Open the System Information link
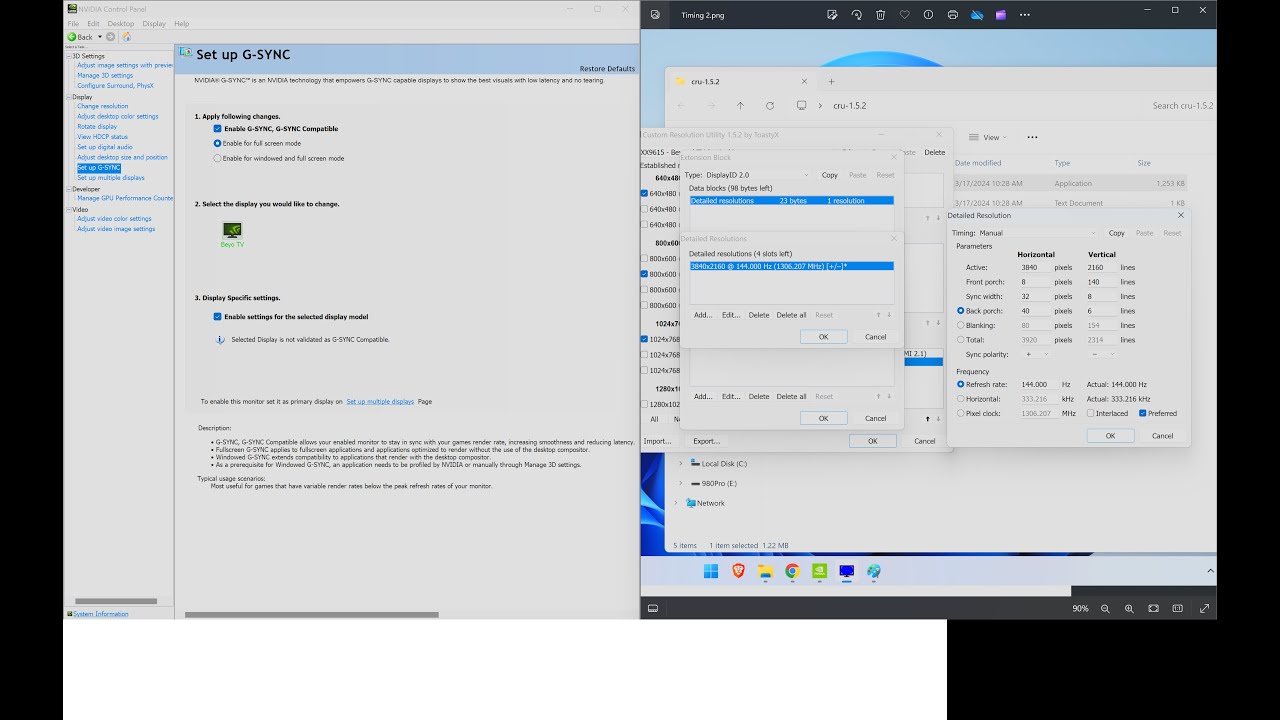The height and width of the screenshot is (720, 1280). 100,614
